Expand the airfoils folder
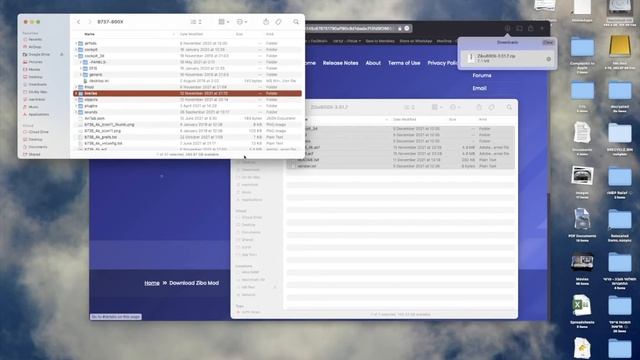Screen dimensions: 640x360 [x=76, y=43]
